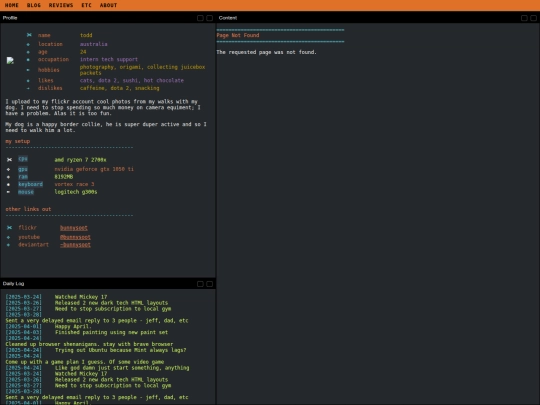
Task: Click the paragraph about the happy border collie
Action: pos(106,127)
